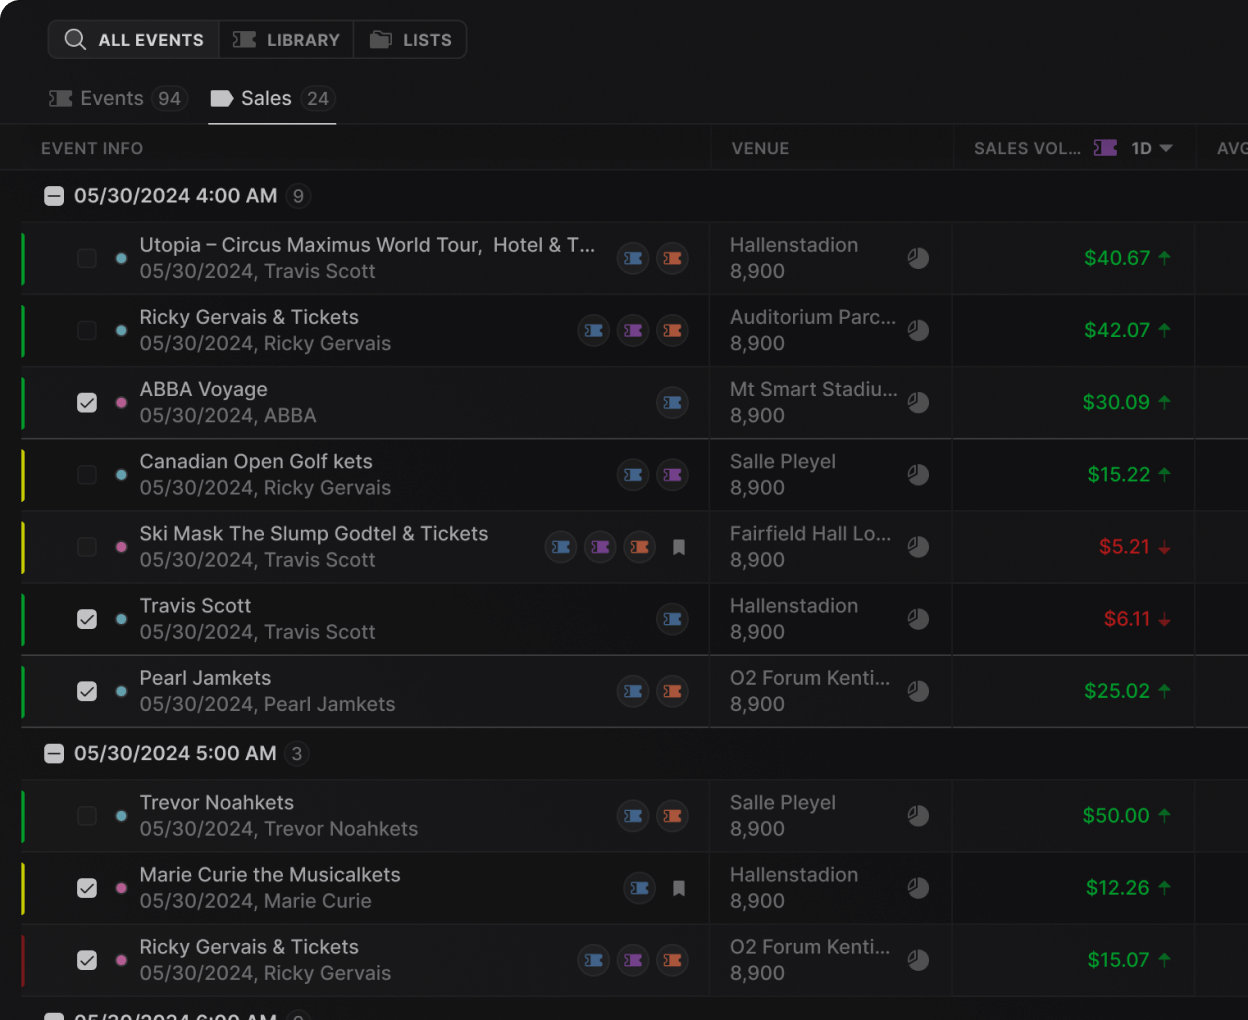Click the 5:00 AM group count badge 3

[x=297, y=754]
